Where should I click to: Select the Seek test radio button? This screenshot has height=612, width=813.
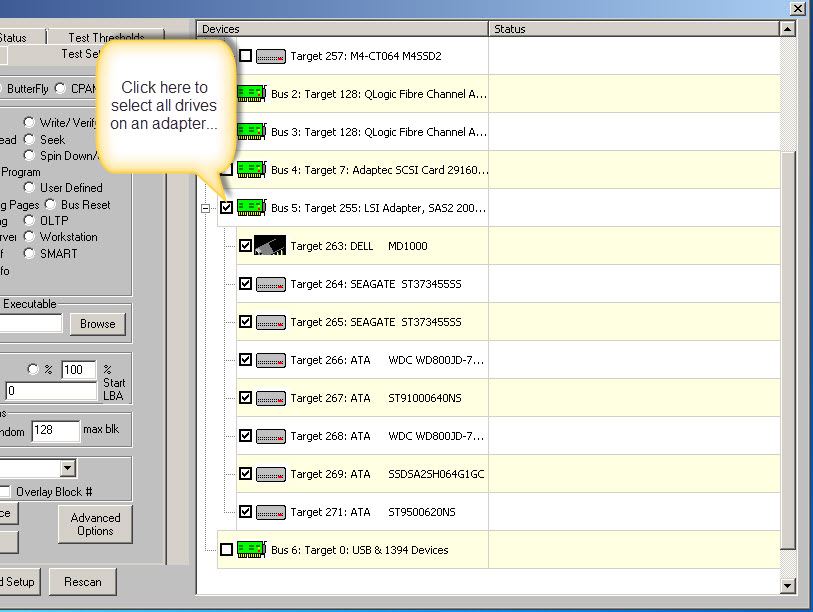(30, 140)
